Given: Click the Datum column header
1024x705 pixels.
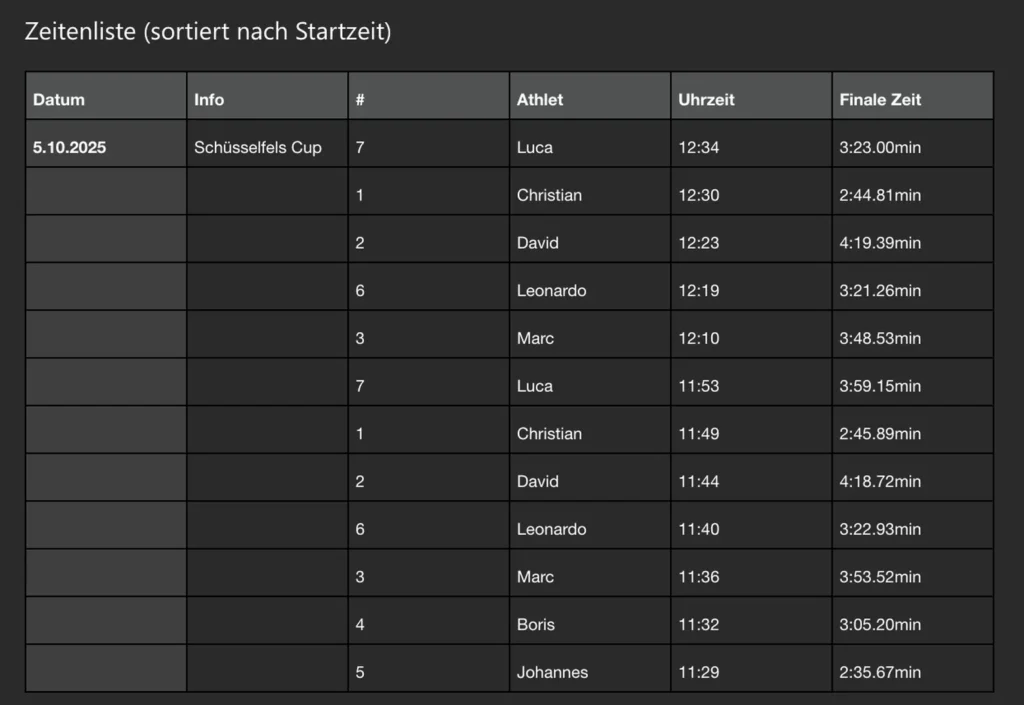Looking at the screenshot, I should 59,100.
